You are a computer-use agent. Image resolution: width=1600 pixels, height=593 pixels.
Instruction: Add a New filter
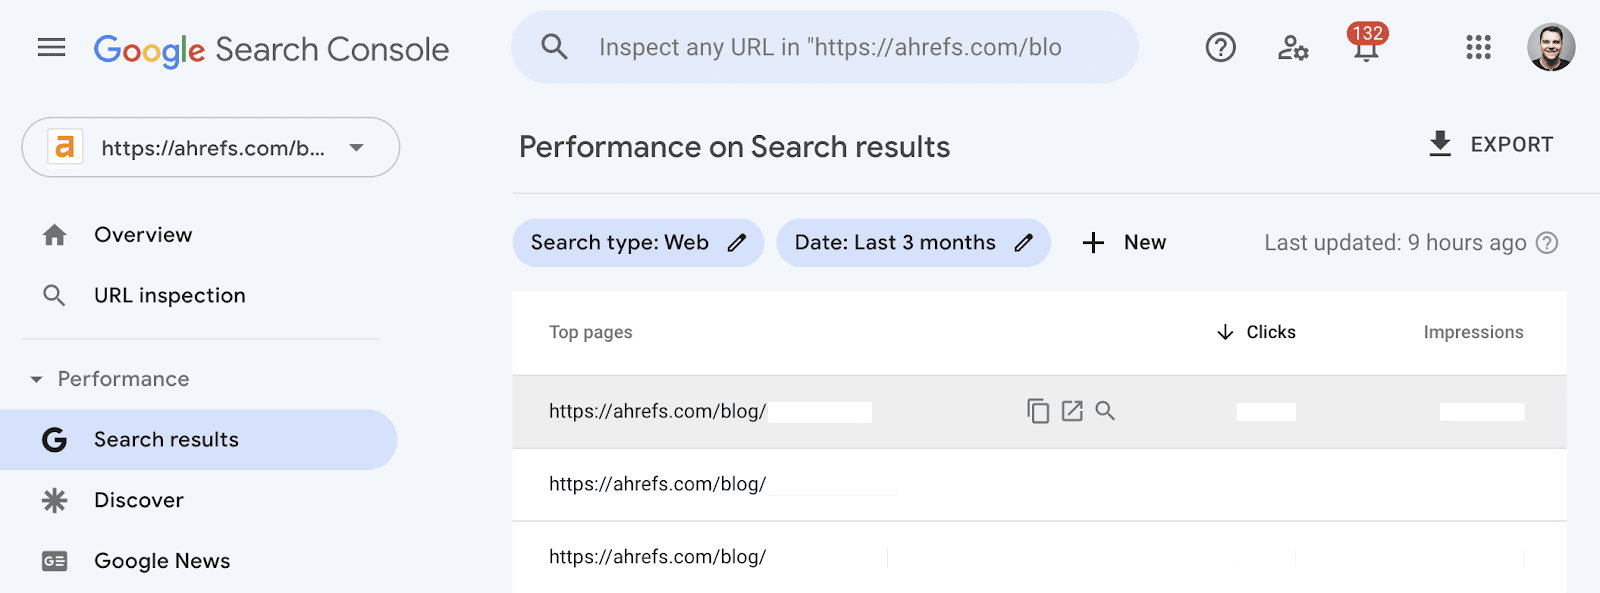1124,243
